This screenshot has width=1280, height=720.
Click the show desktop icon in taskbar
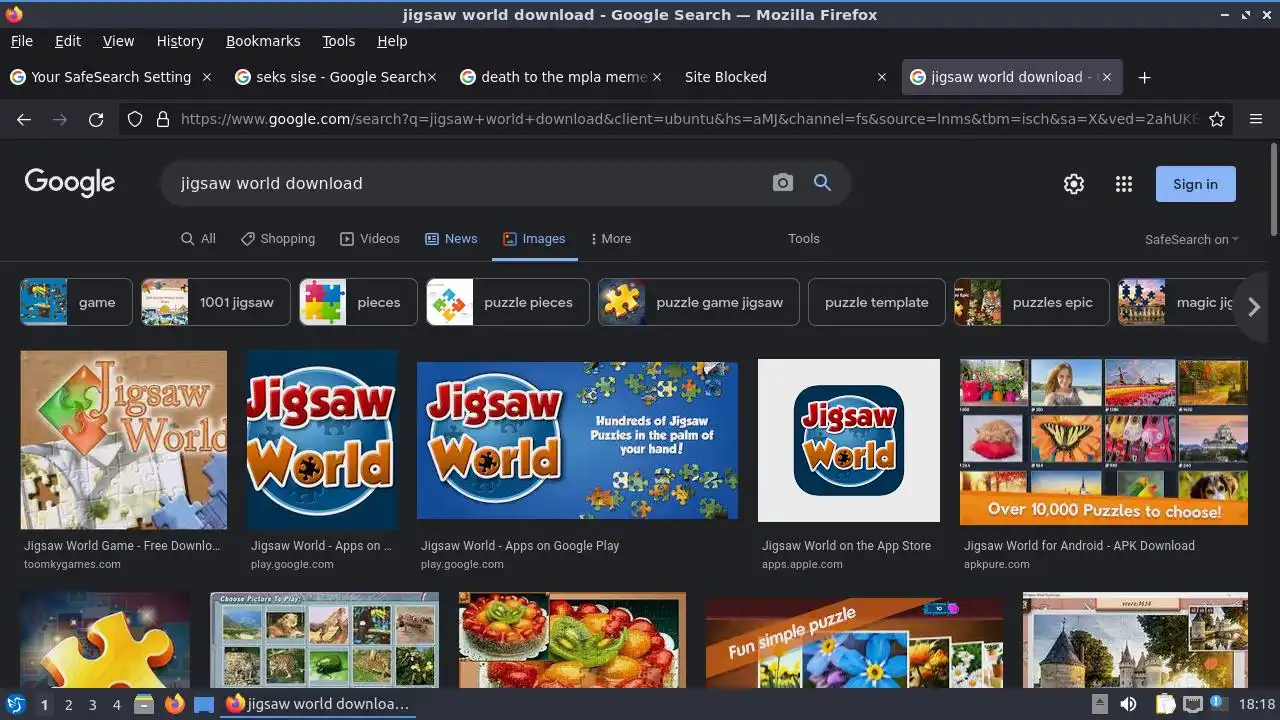click(x=204, y=704)
